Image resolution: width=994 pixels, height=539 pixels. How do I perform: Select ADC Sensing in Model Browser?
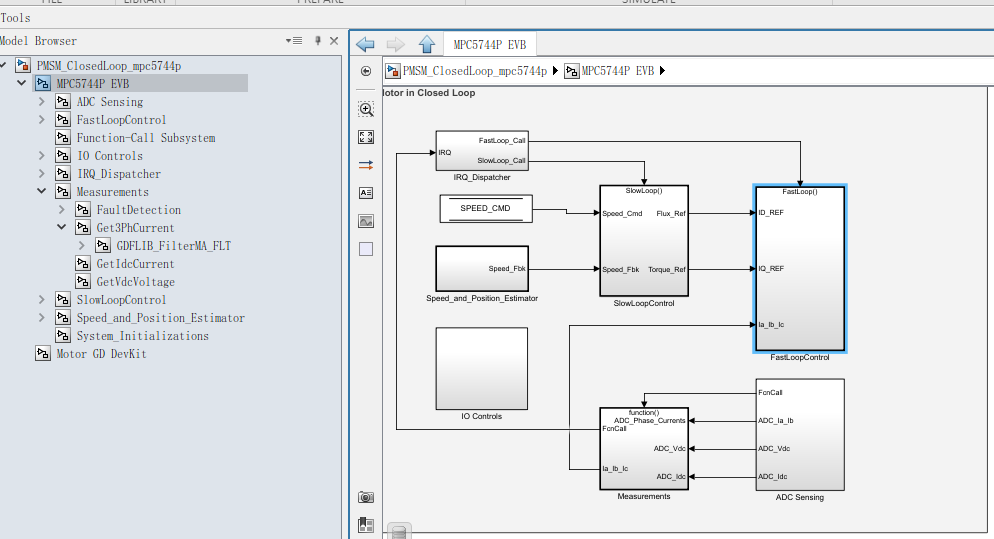click(x=110, y=101)
